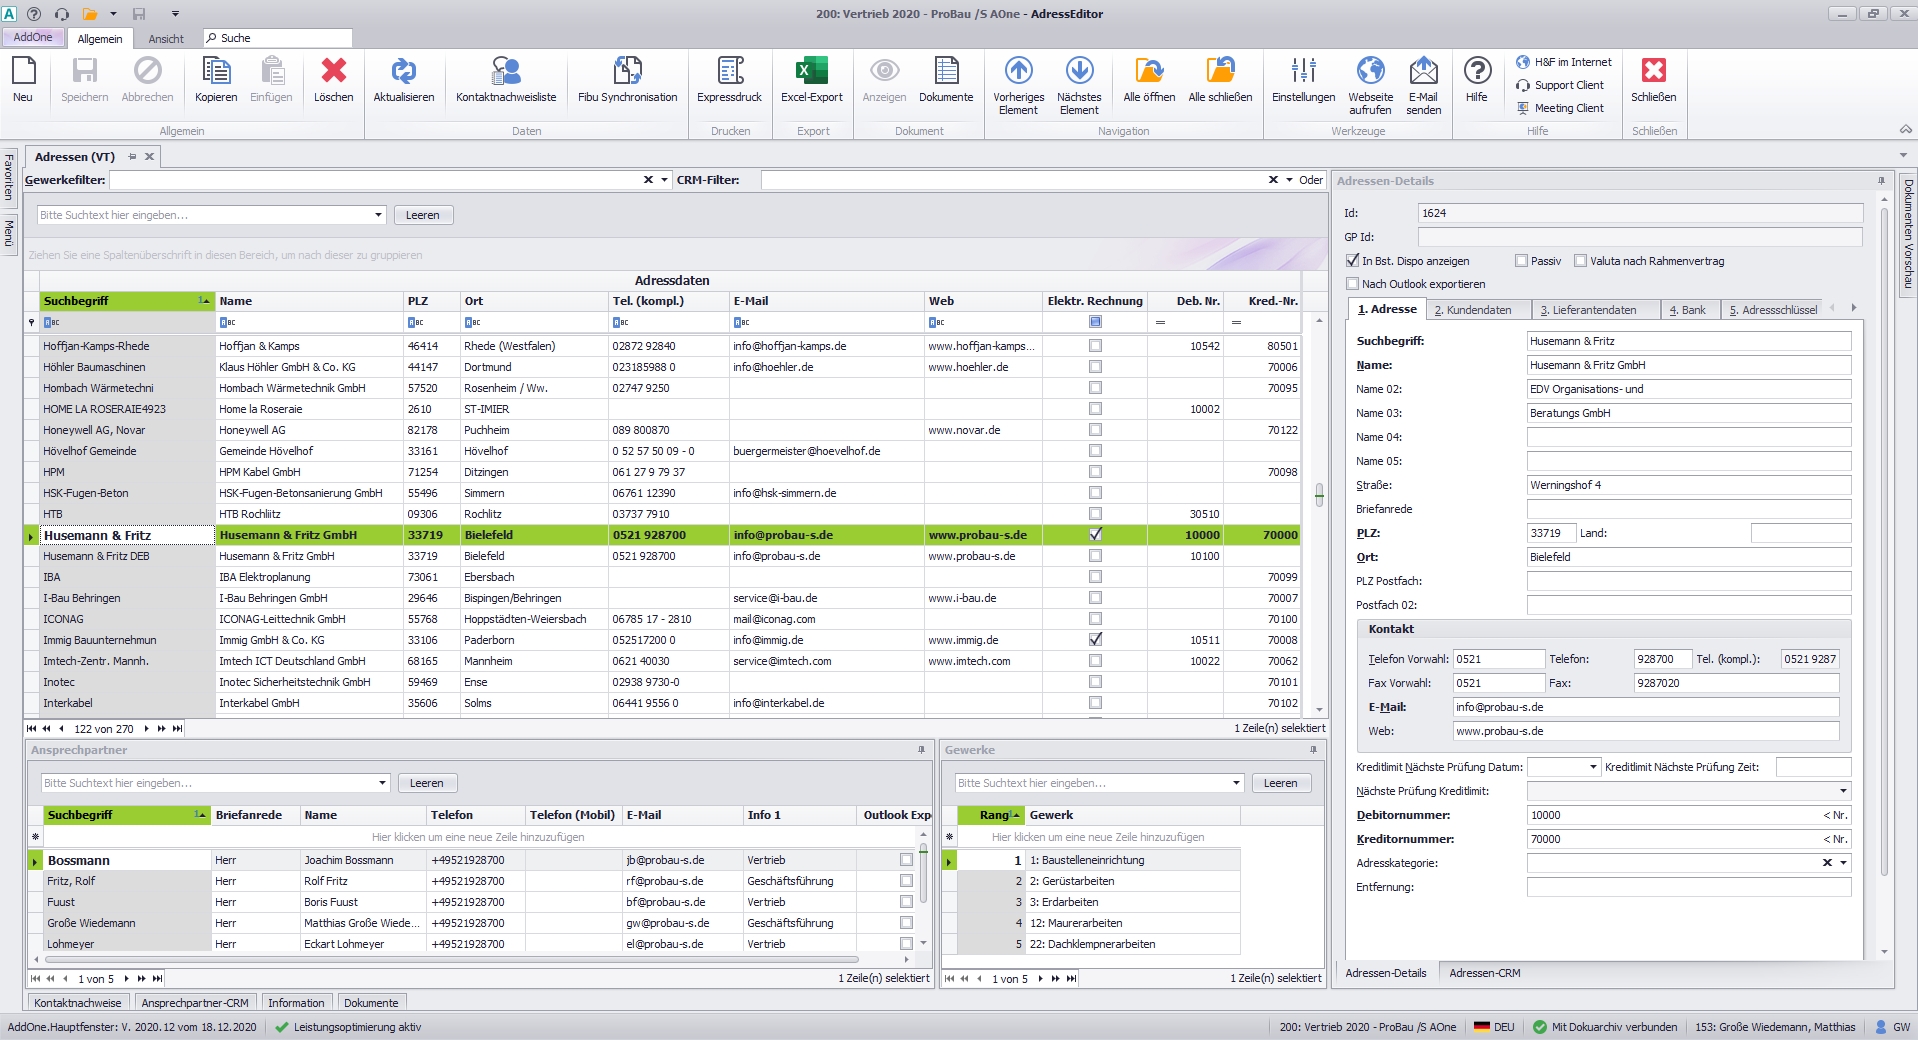Uncheck In Bst. Dispo anzeigen
The height and width of the screenshot is (1040, 1918).
(x=1353, y=261)
